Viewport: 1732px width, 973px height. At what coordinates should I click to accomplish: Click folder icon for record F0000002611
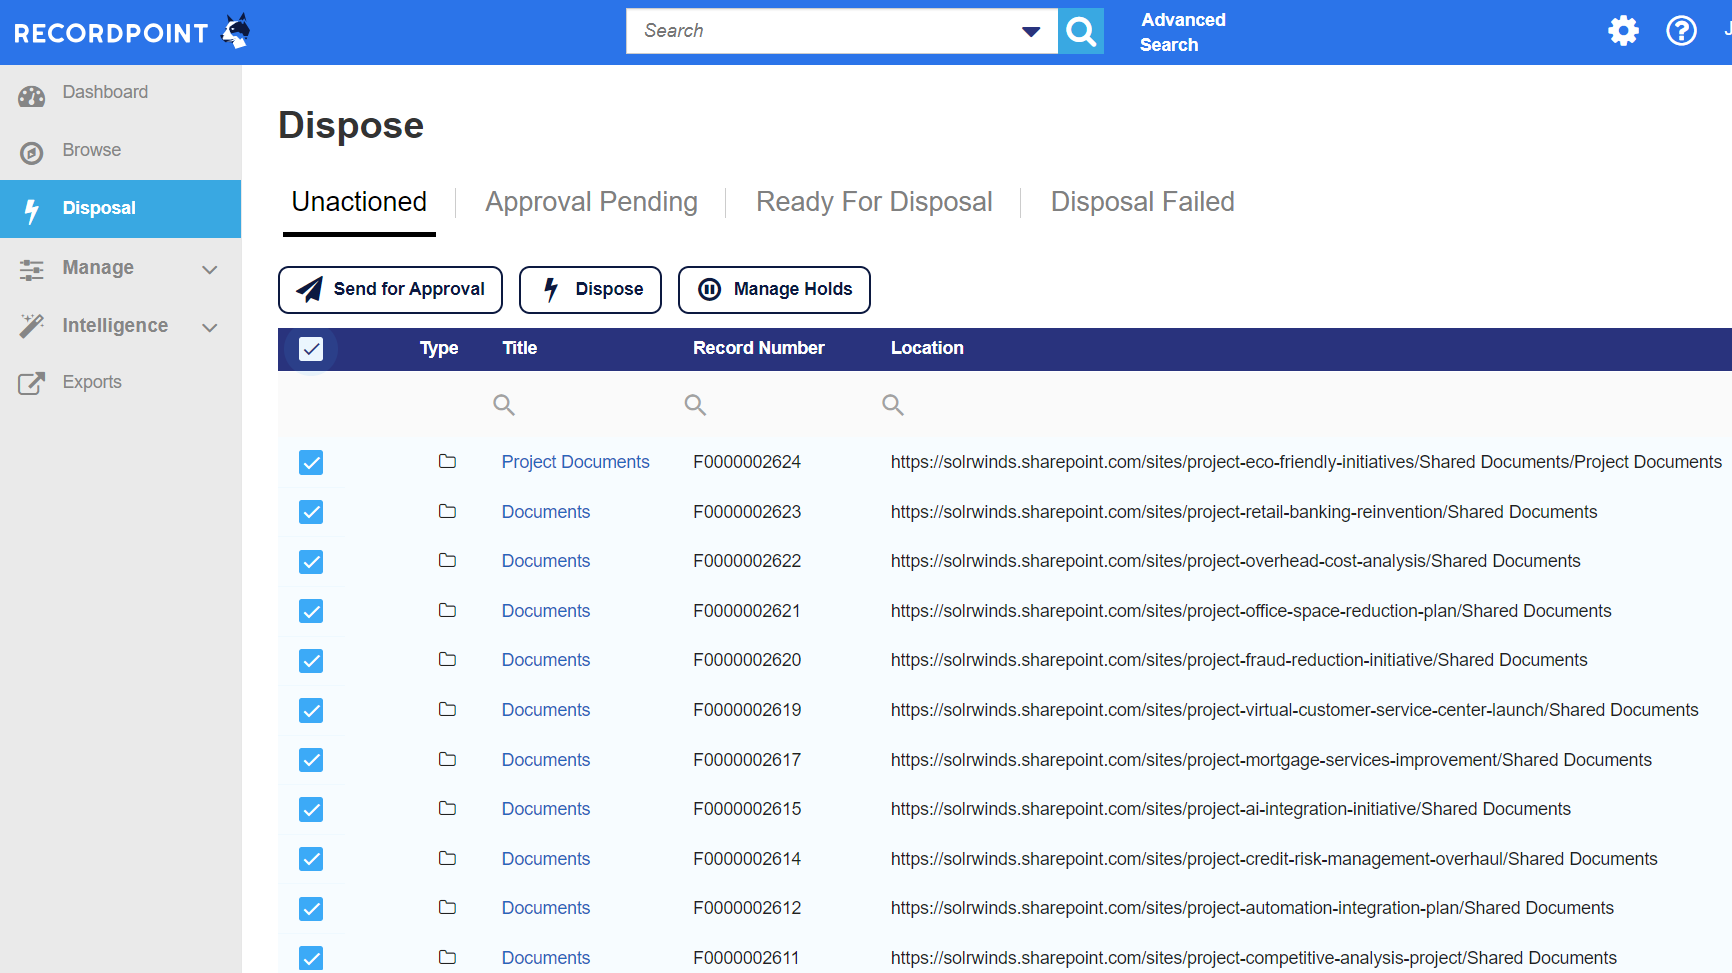(x=447, y=957)
